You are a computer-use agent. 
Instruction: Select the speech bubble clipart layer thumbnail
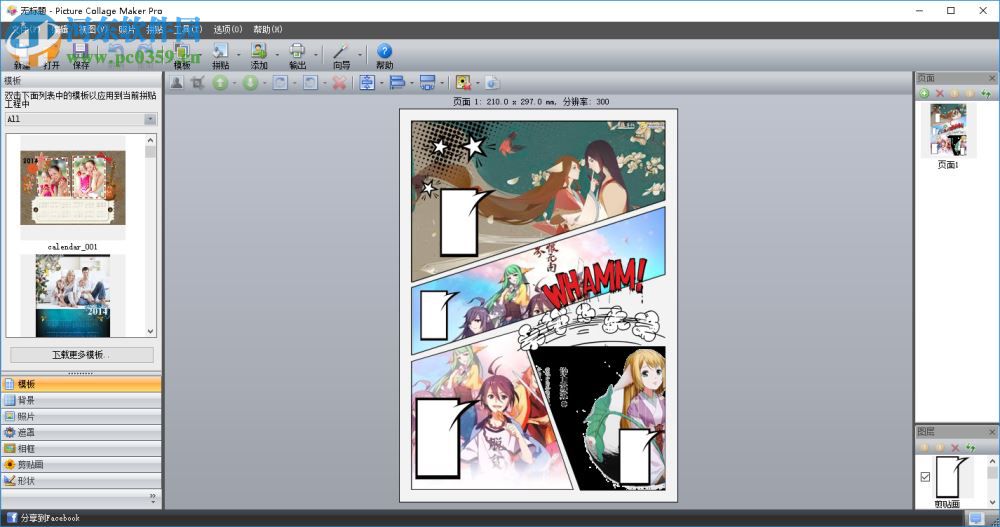point(955,477)
